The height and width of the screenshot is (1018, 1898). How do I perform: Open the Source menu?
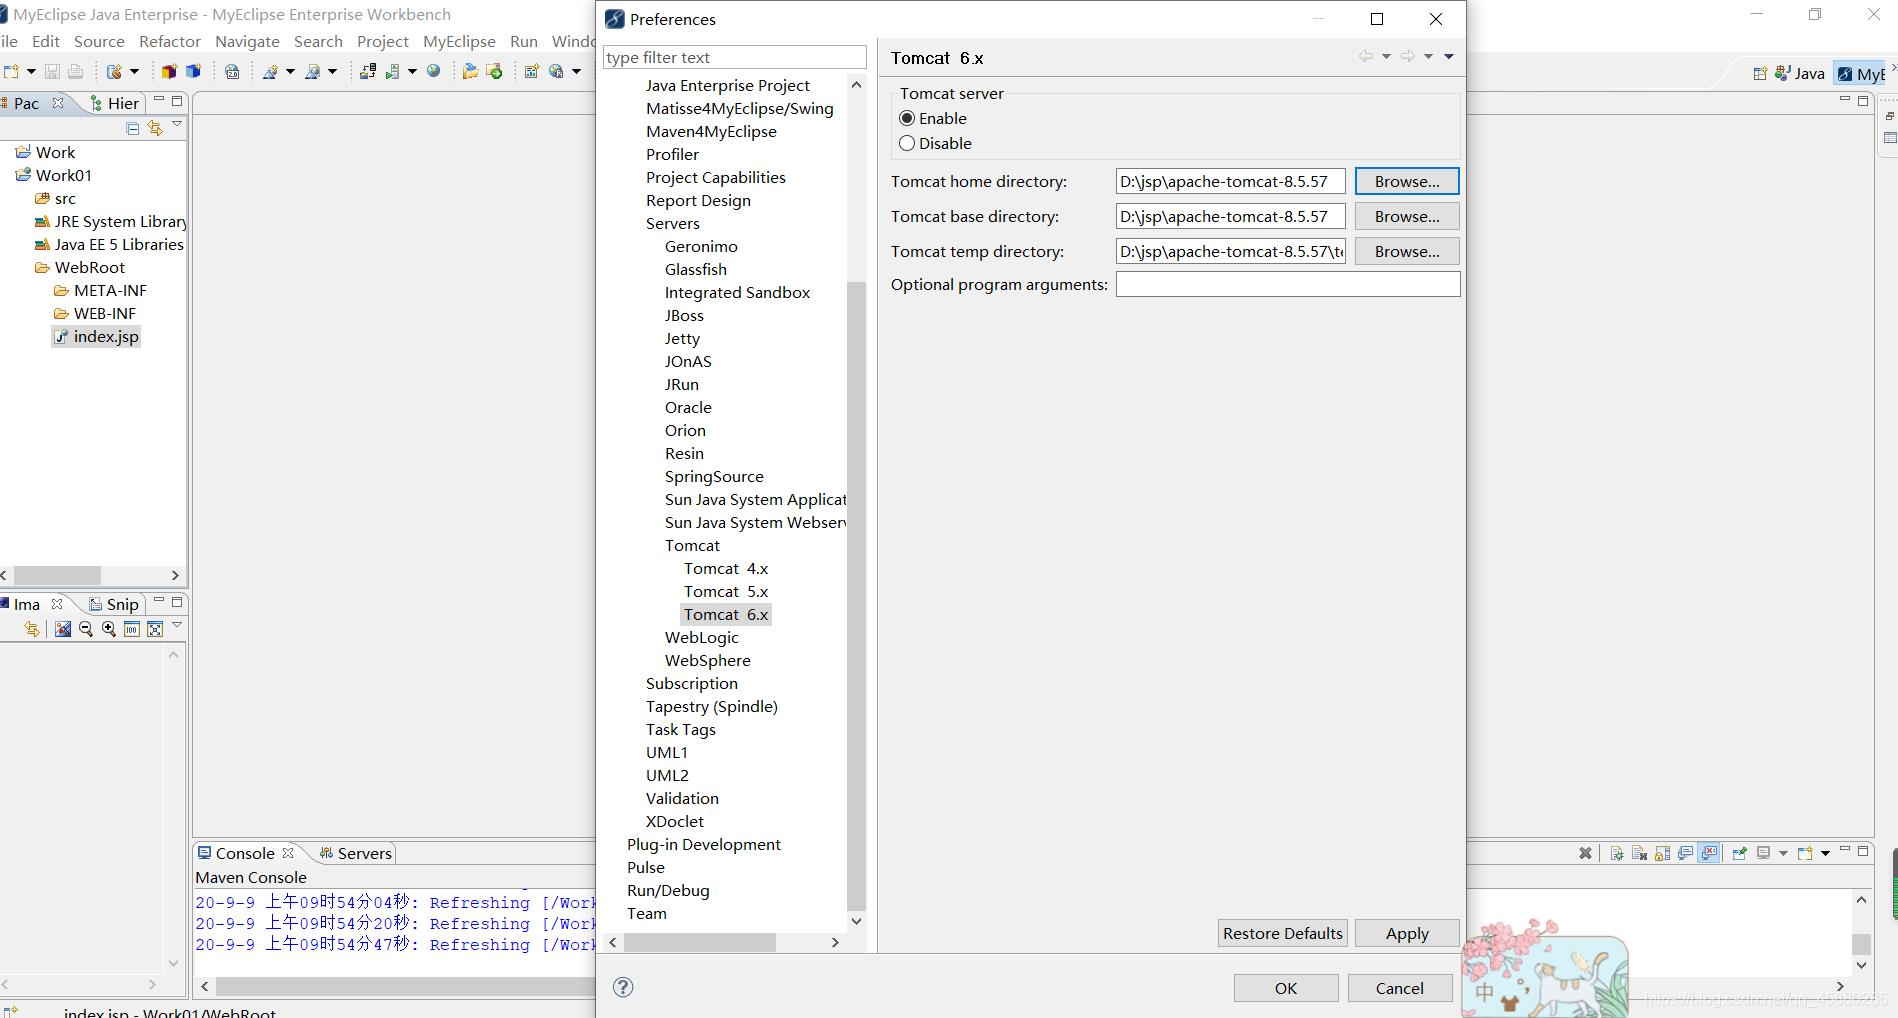point(99,41)
